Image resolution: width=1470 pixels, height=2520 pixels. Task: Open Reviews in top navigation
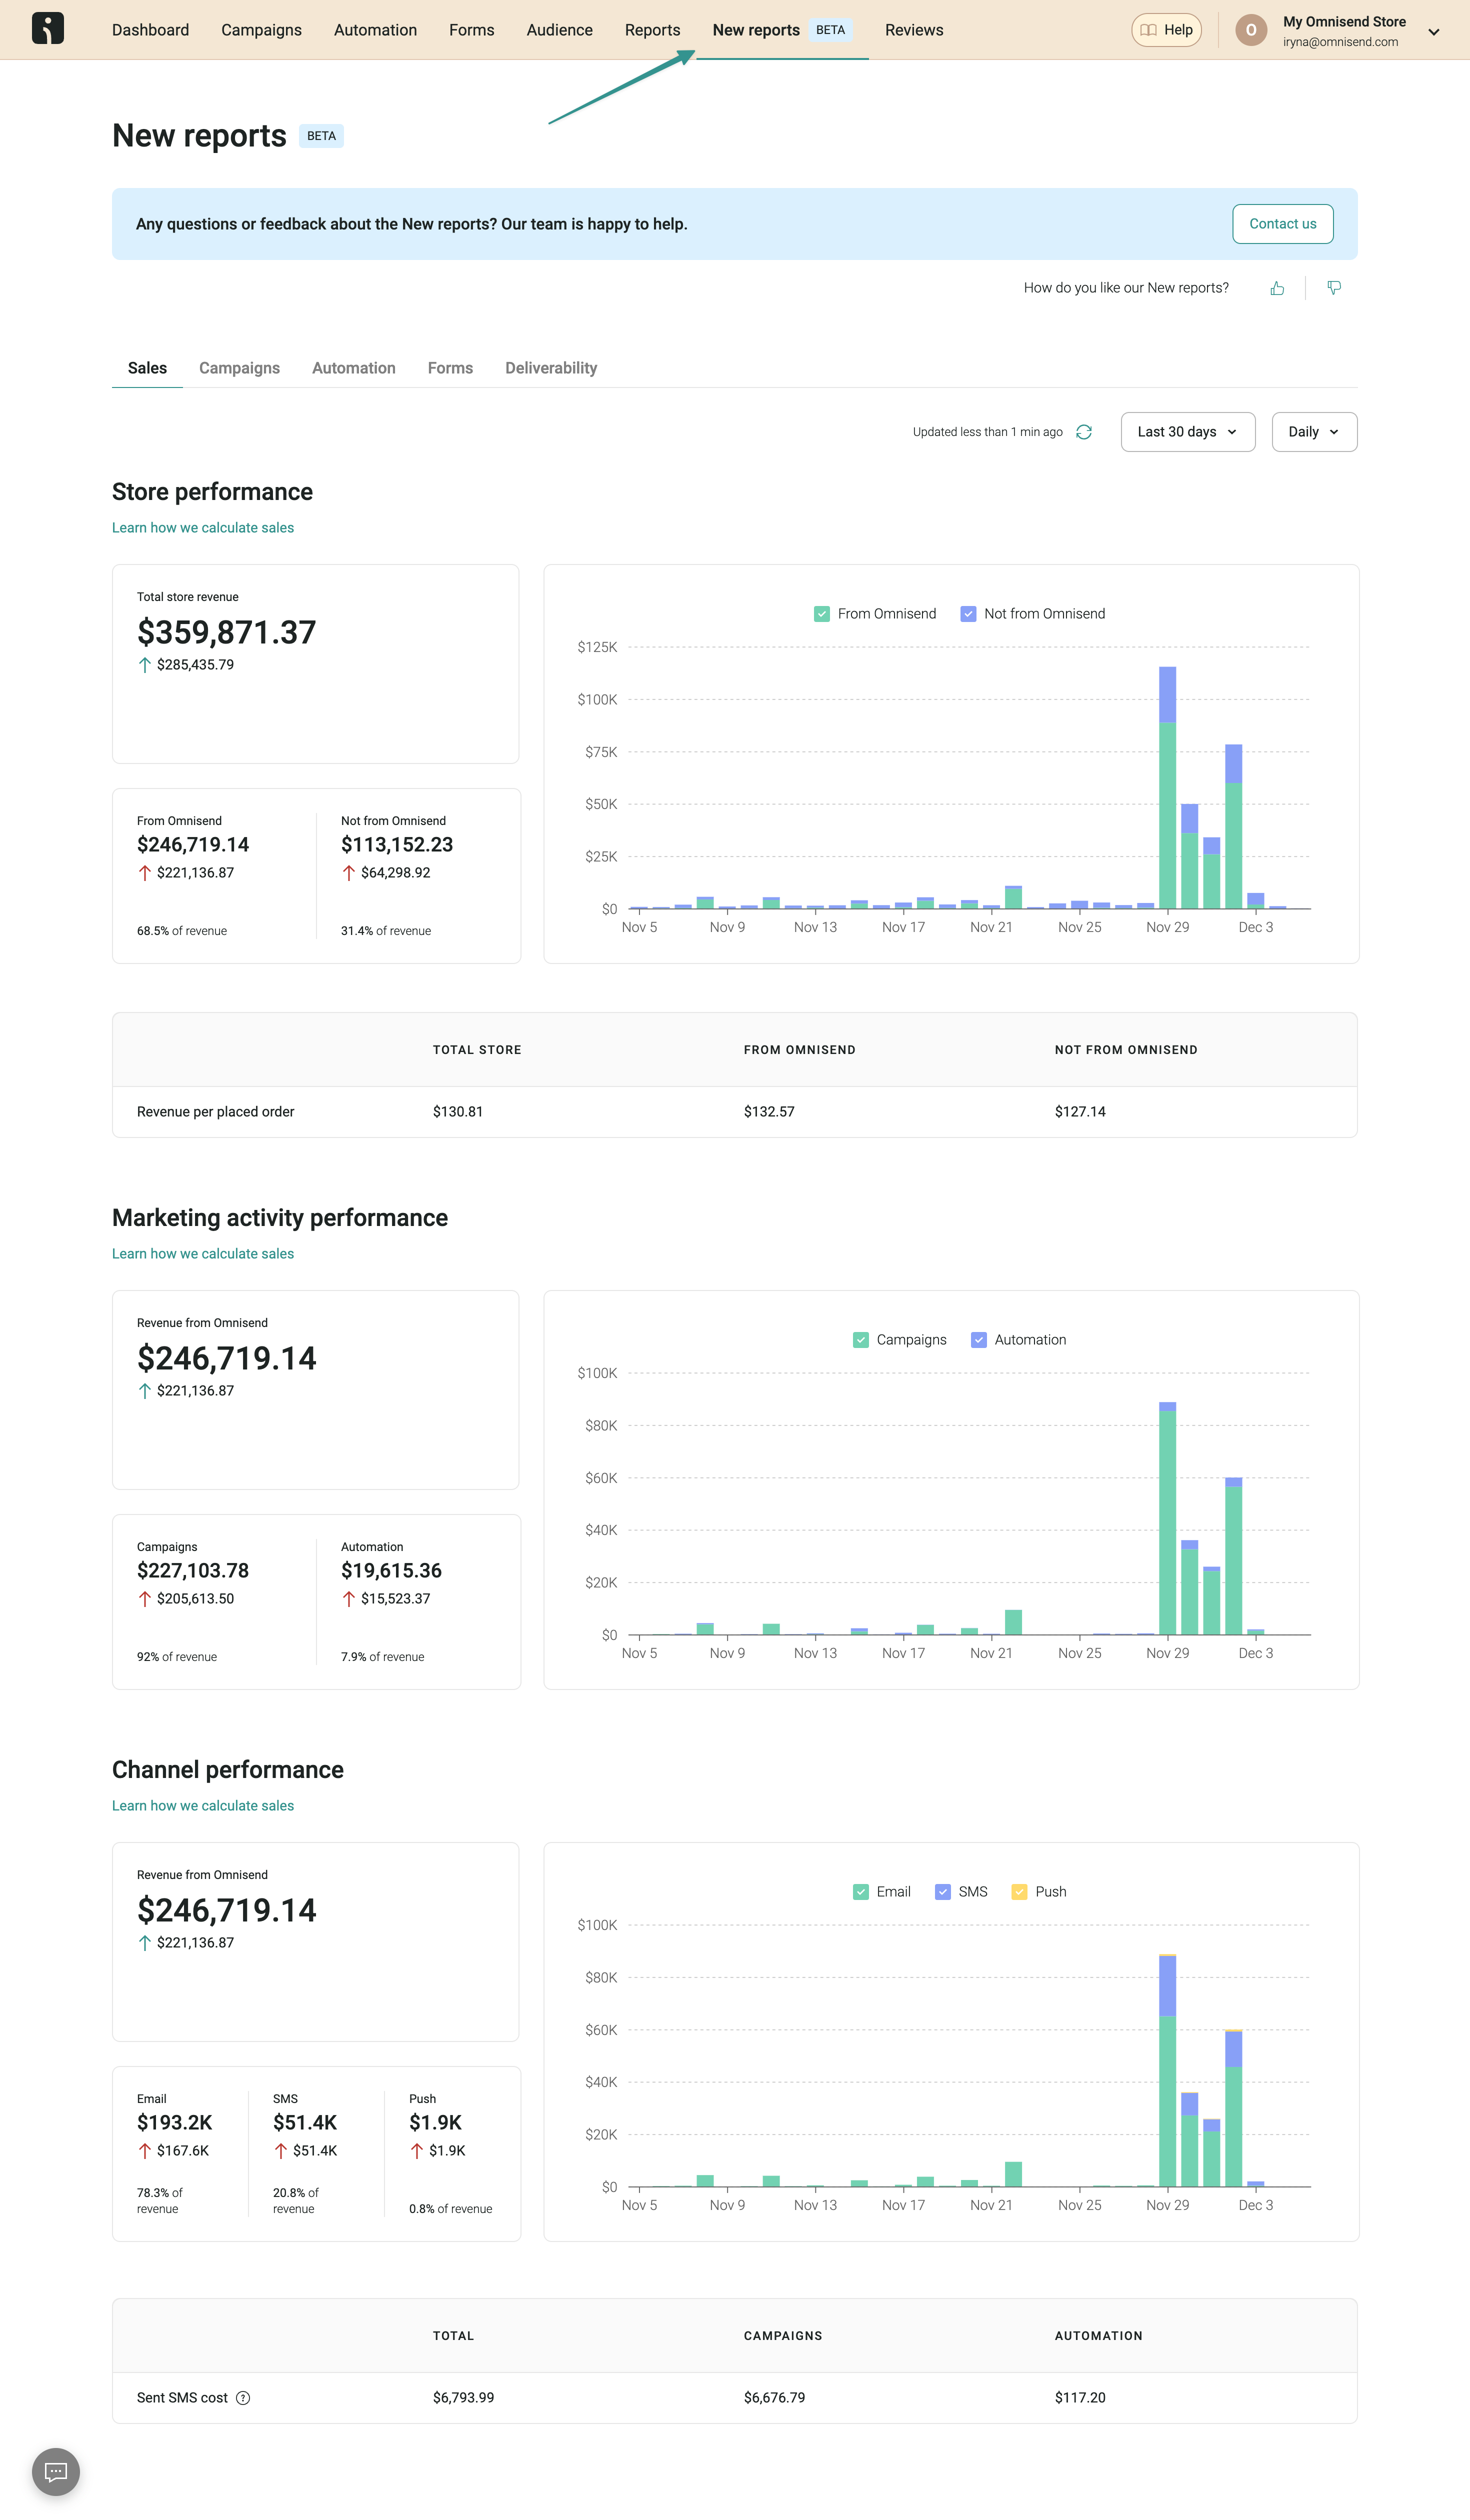pyautogui.click(x=914, y=30)
